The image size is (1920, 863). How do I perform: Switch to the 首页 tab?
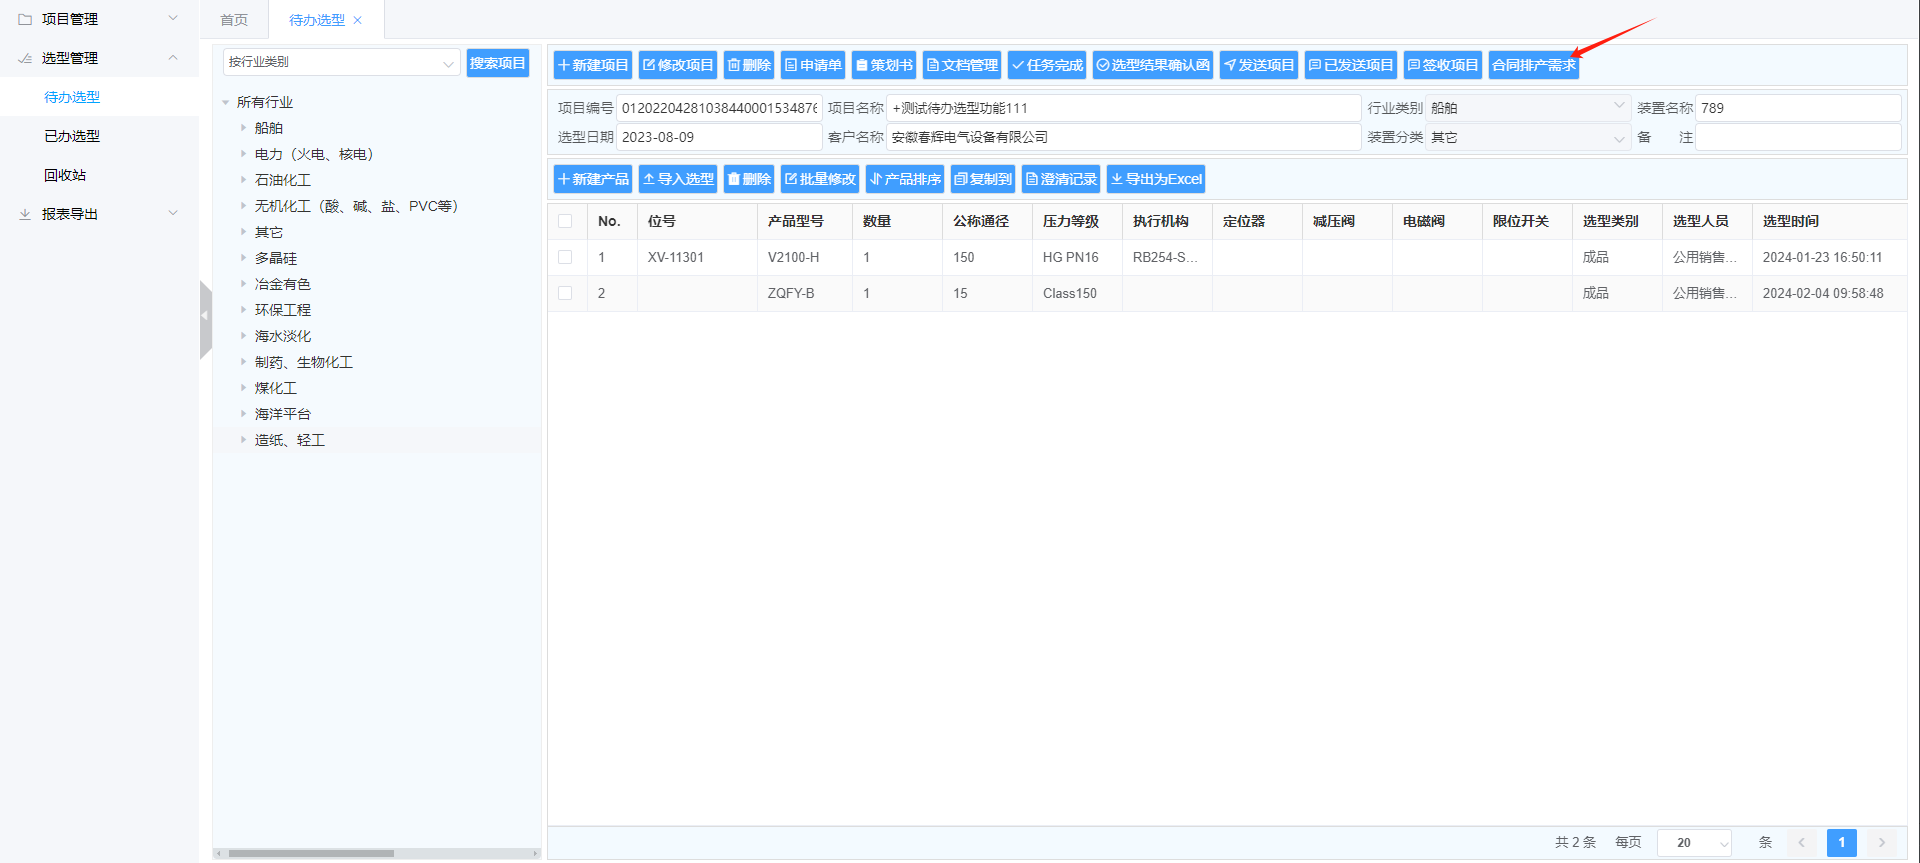(x=234, y=20)
